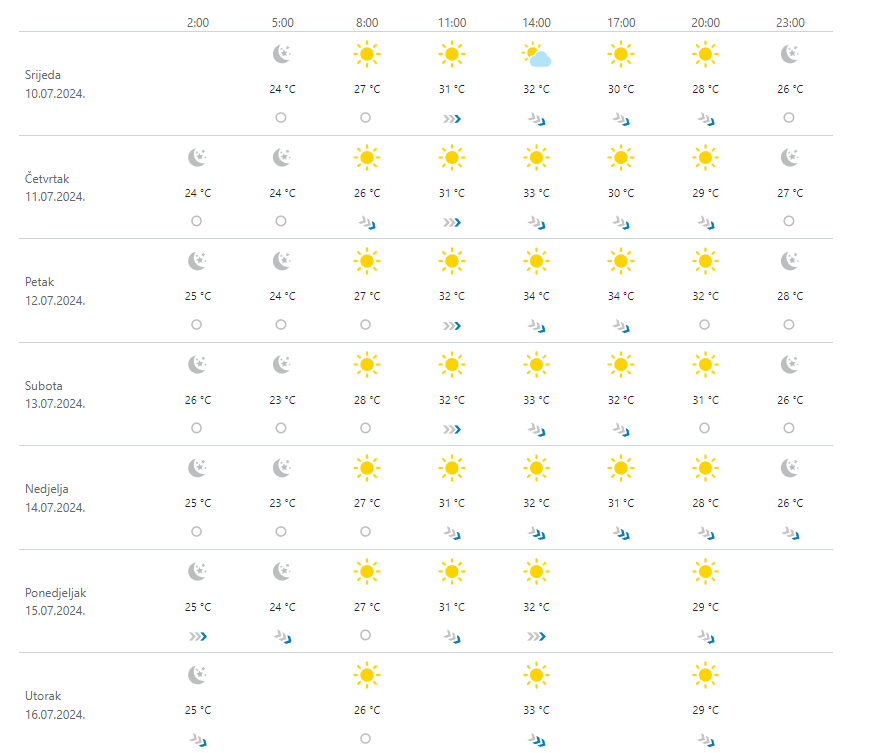
Task: Select the 23:00 column header
Action: (x=790, y=22)
